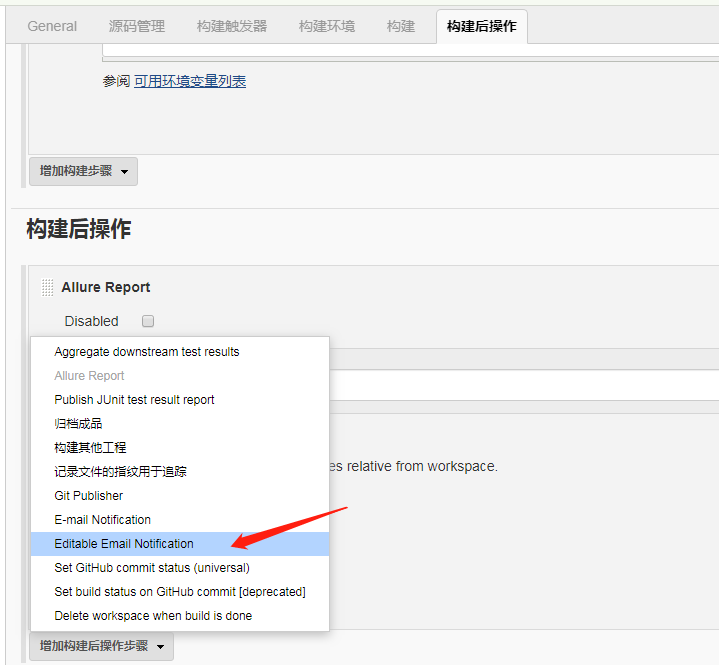Open the 源码管理 tab
The width and height of the screenshot is (719, 665).
pos(137,26)
